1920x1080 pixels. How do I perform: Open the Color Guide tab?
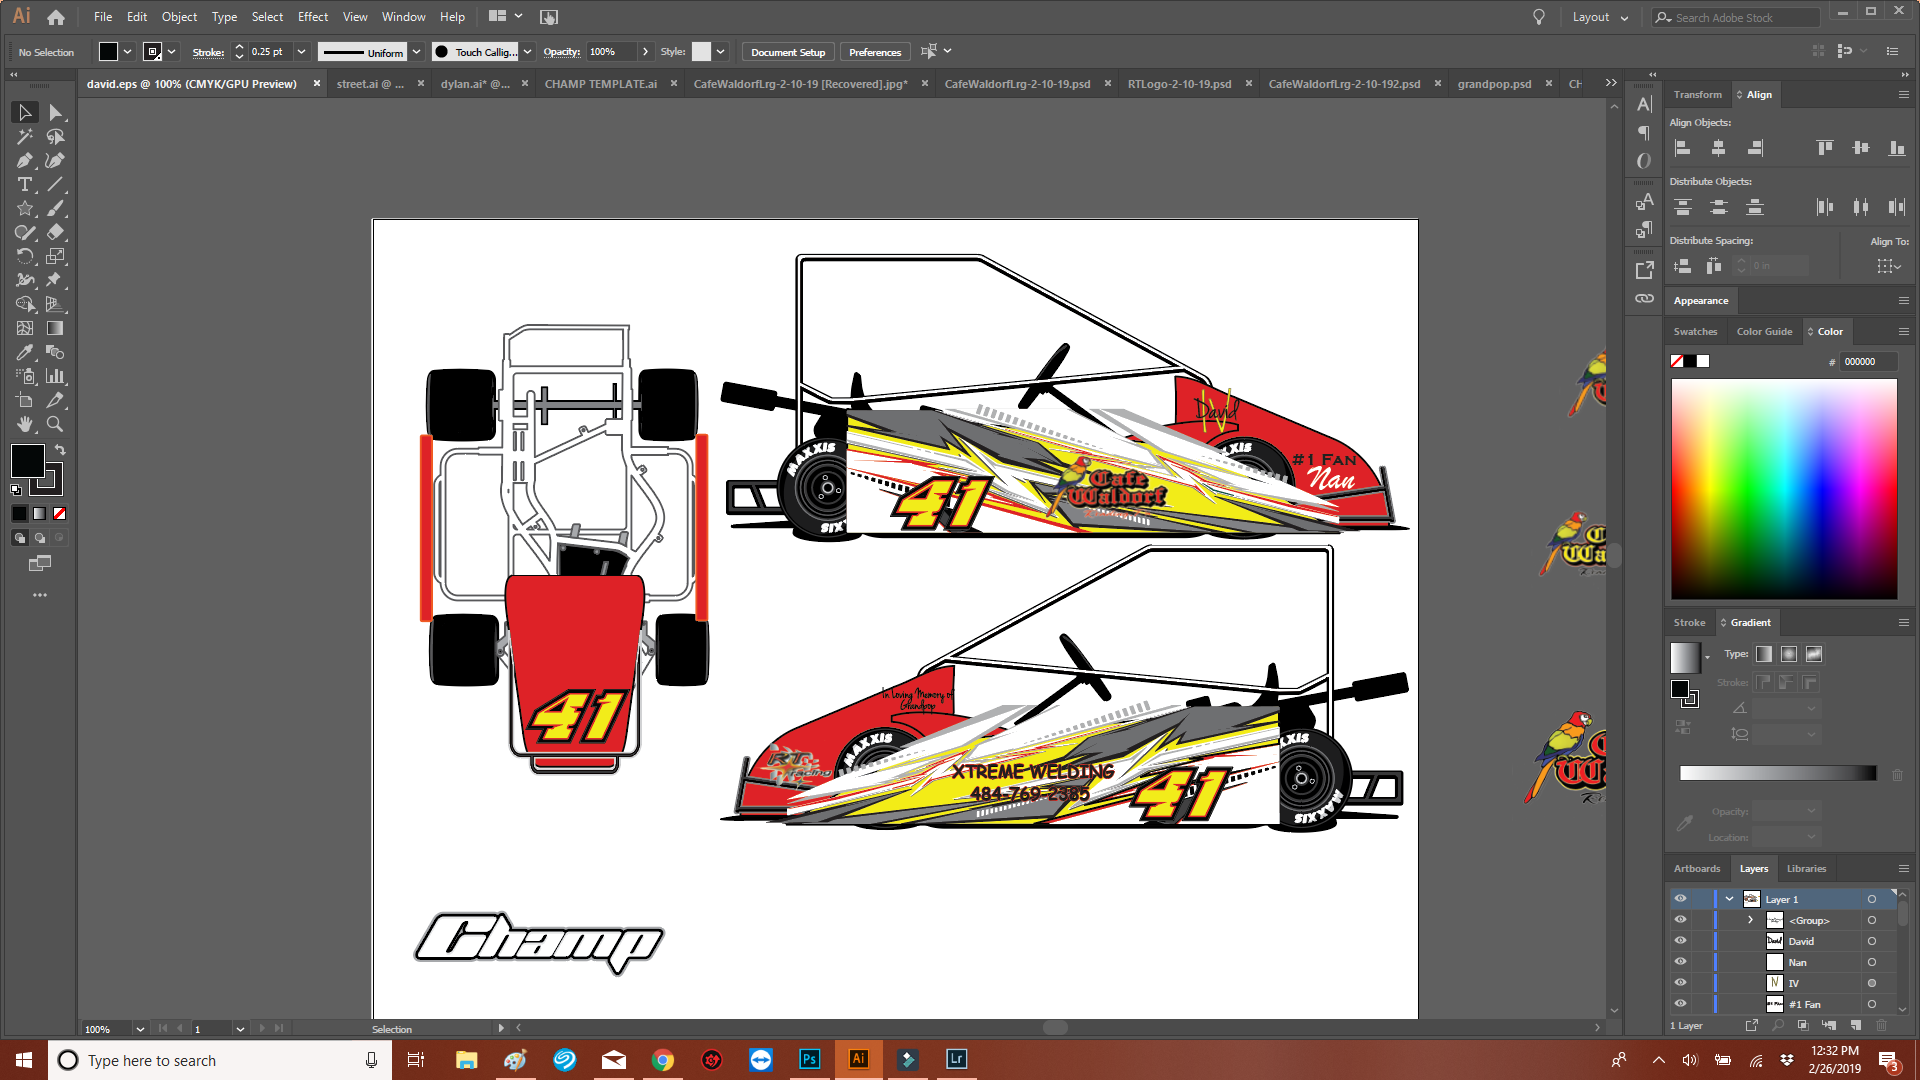click(1764, 332)
